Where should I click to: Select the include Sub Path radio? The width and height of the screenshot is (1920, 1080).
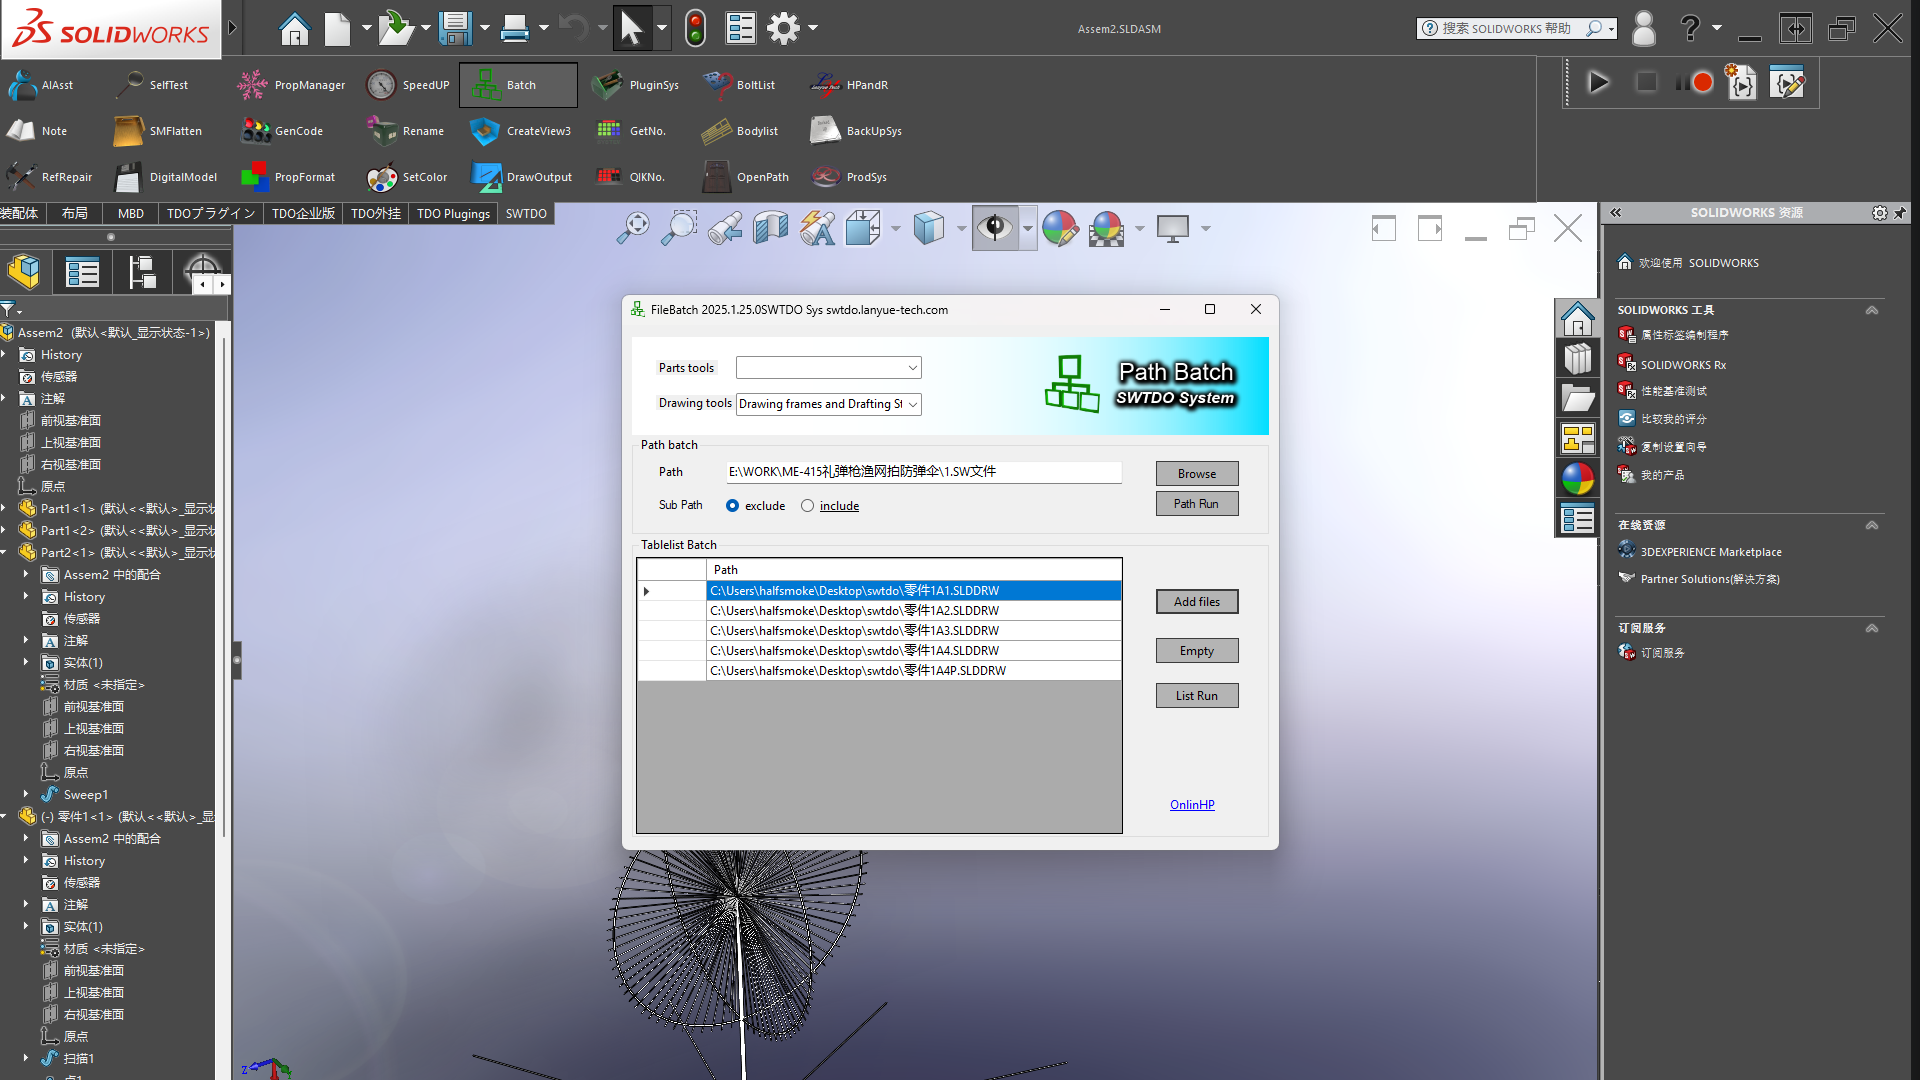pyautogui.click(x=808, y=506)
